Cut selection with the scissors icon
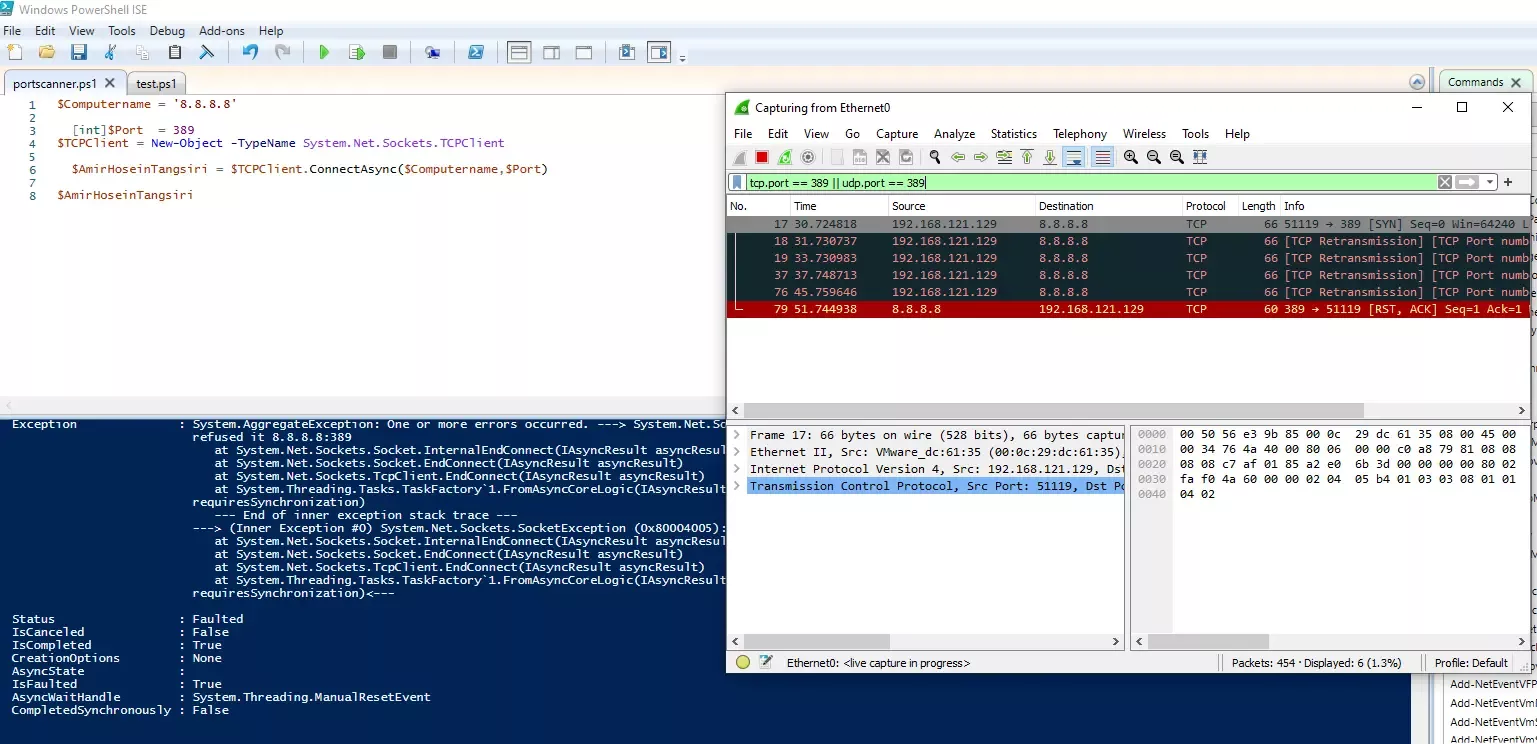Image resolution: width=1537 pixels, height=744 pixels. tap(110, 52)
